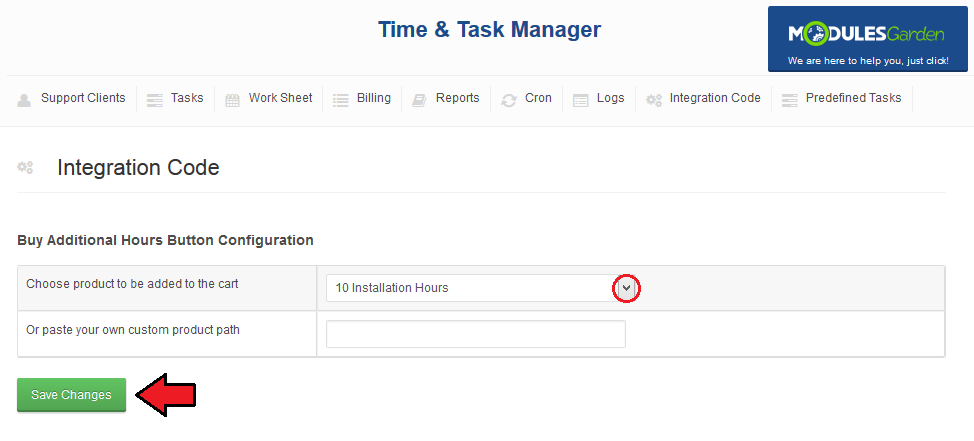The width and height of the screenshot is (974, 441).
Task: Go to the Tasks tab
Action: (x=187, y=98)
